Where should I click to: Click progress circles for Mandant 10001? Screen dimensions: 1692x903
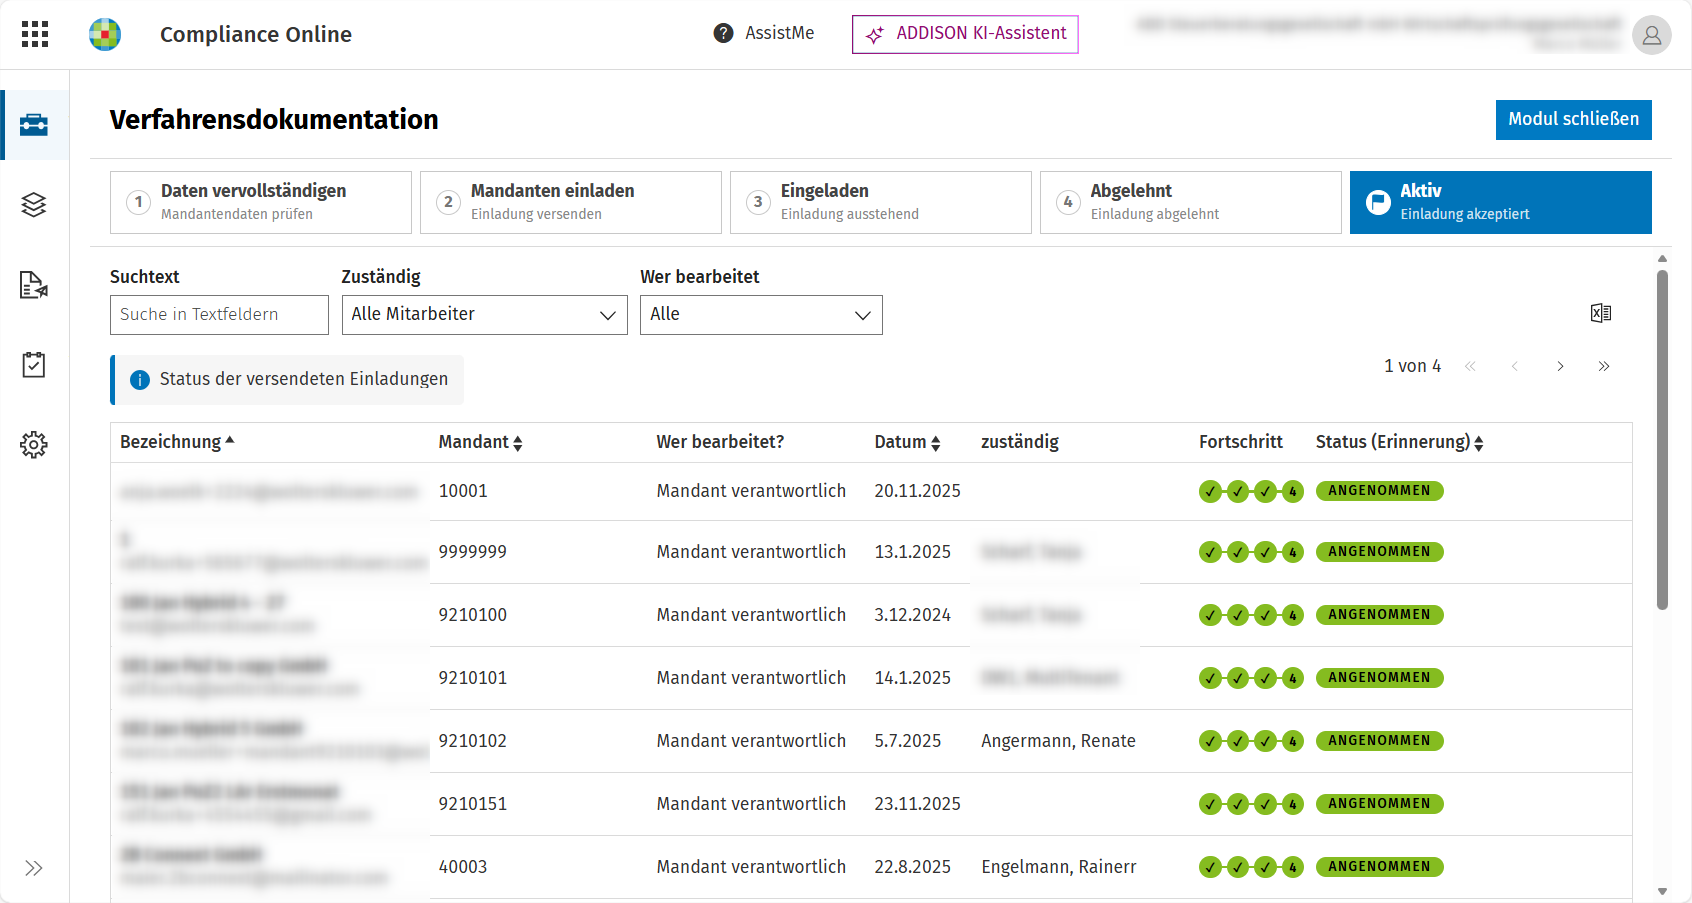(x=1251, y=491)
